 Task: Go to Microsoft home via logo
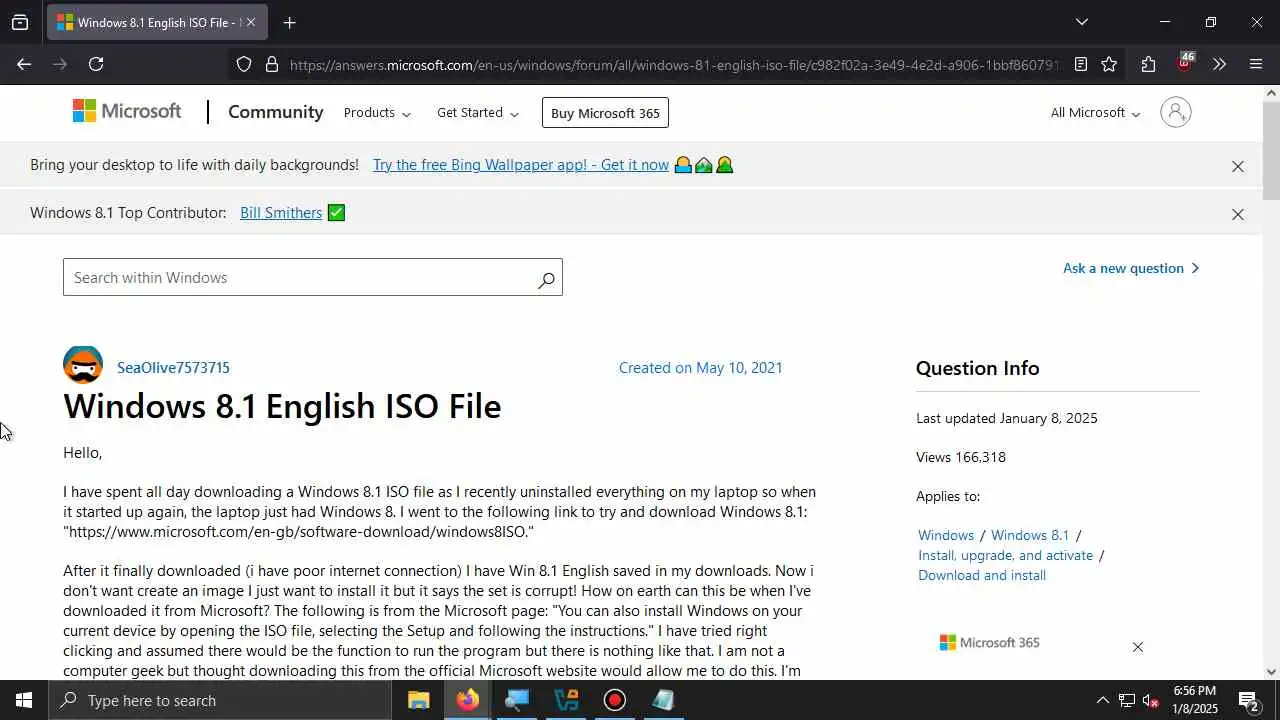[x=127, y=111]
